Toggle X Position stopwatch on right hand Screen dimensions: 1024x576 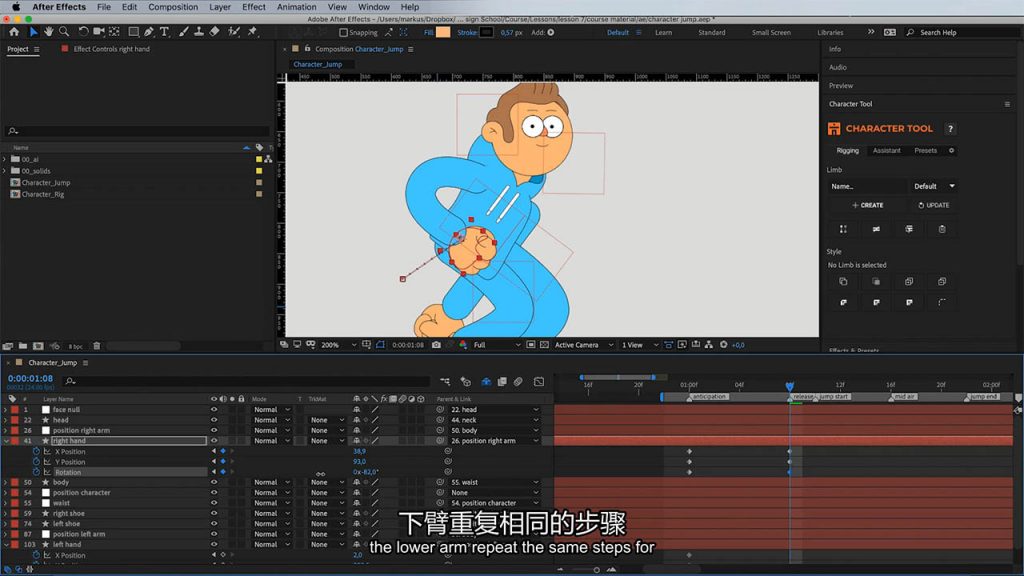click(37, 451)
